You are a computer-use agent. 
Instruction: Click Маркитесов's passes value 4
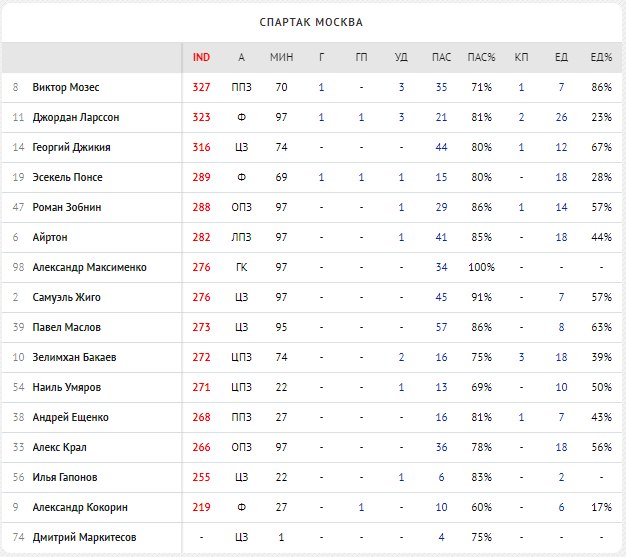(x=441, y=537)
